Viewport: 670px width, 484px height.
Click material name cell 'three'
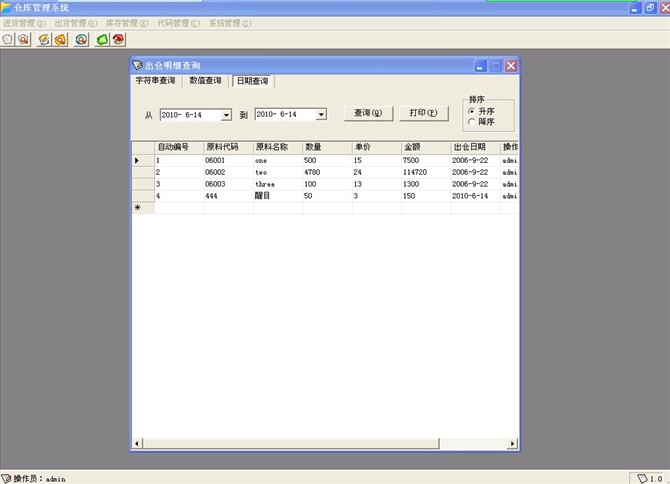click(x=278, y=185)
